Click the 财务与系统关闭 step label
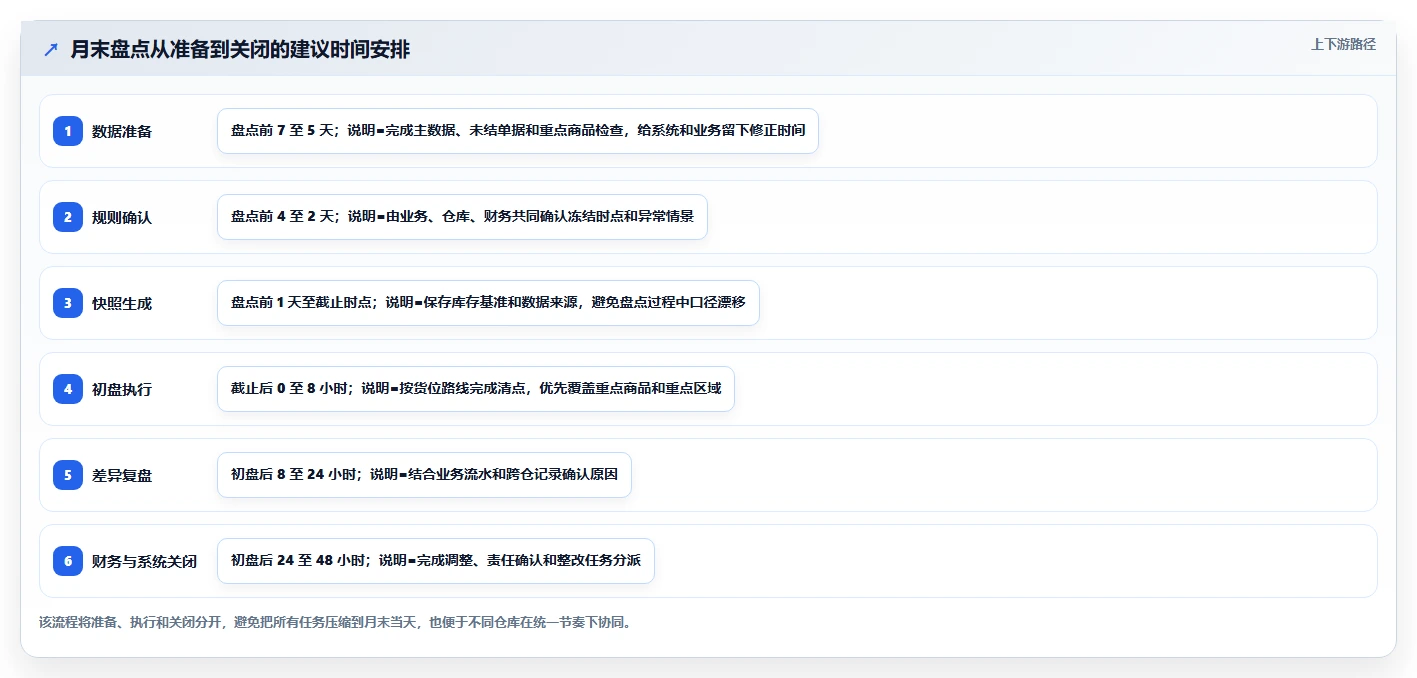Viewport: 1417px width, 678px height. [144, 561]
